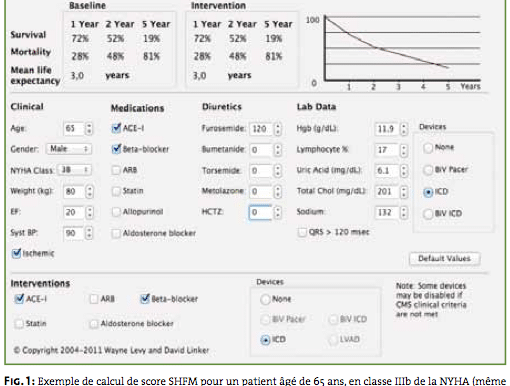Check Statin in Interventions section

point(19,323)
